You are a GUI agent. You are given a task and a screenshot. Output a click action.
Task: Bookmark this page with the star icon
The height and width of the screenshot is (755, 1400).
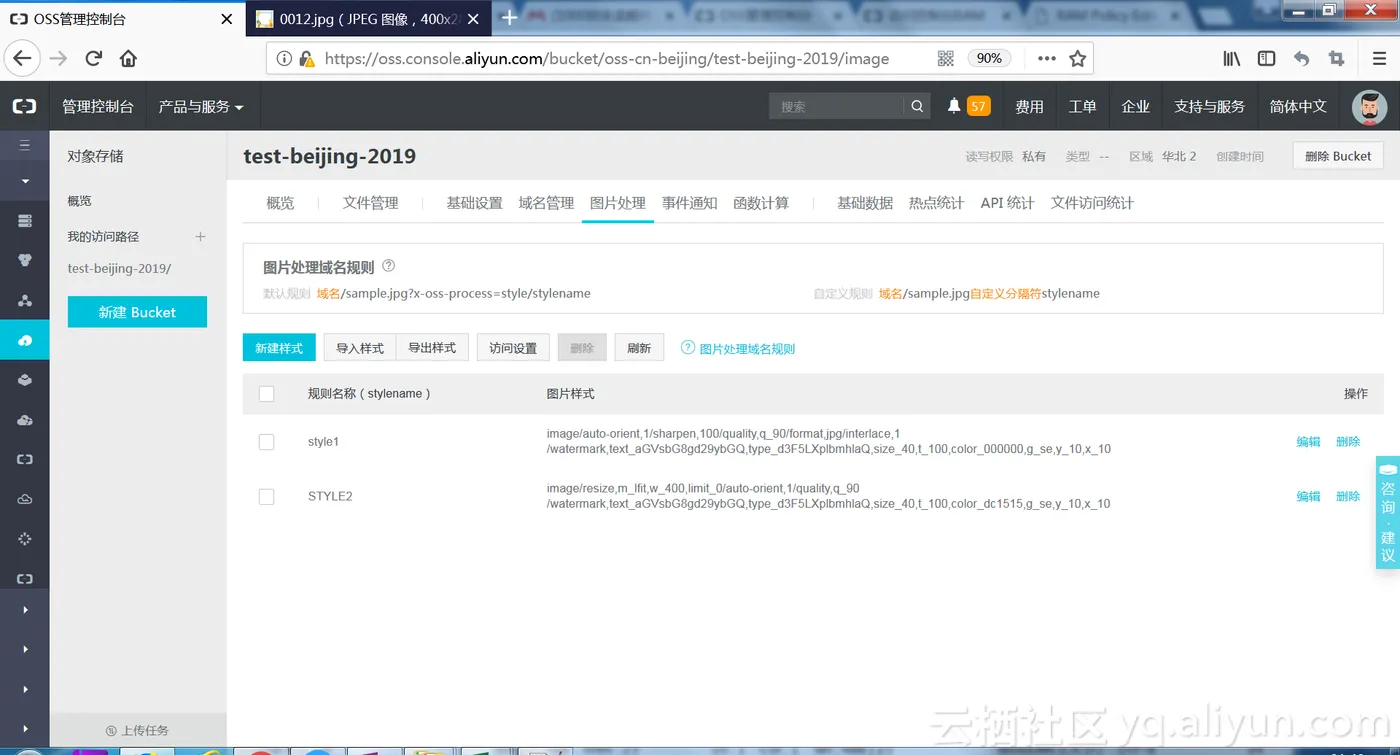pyautogui.click(x=1077, y=59)
